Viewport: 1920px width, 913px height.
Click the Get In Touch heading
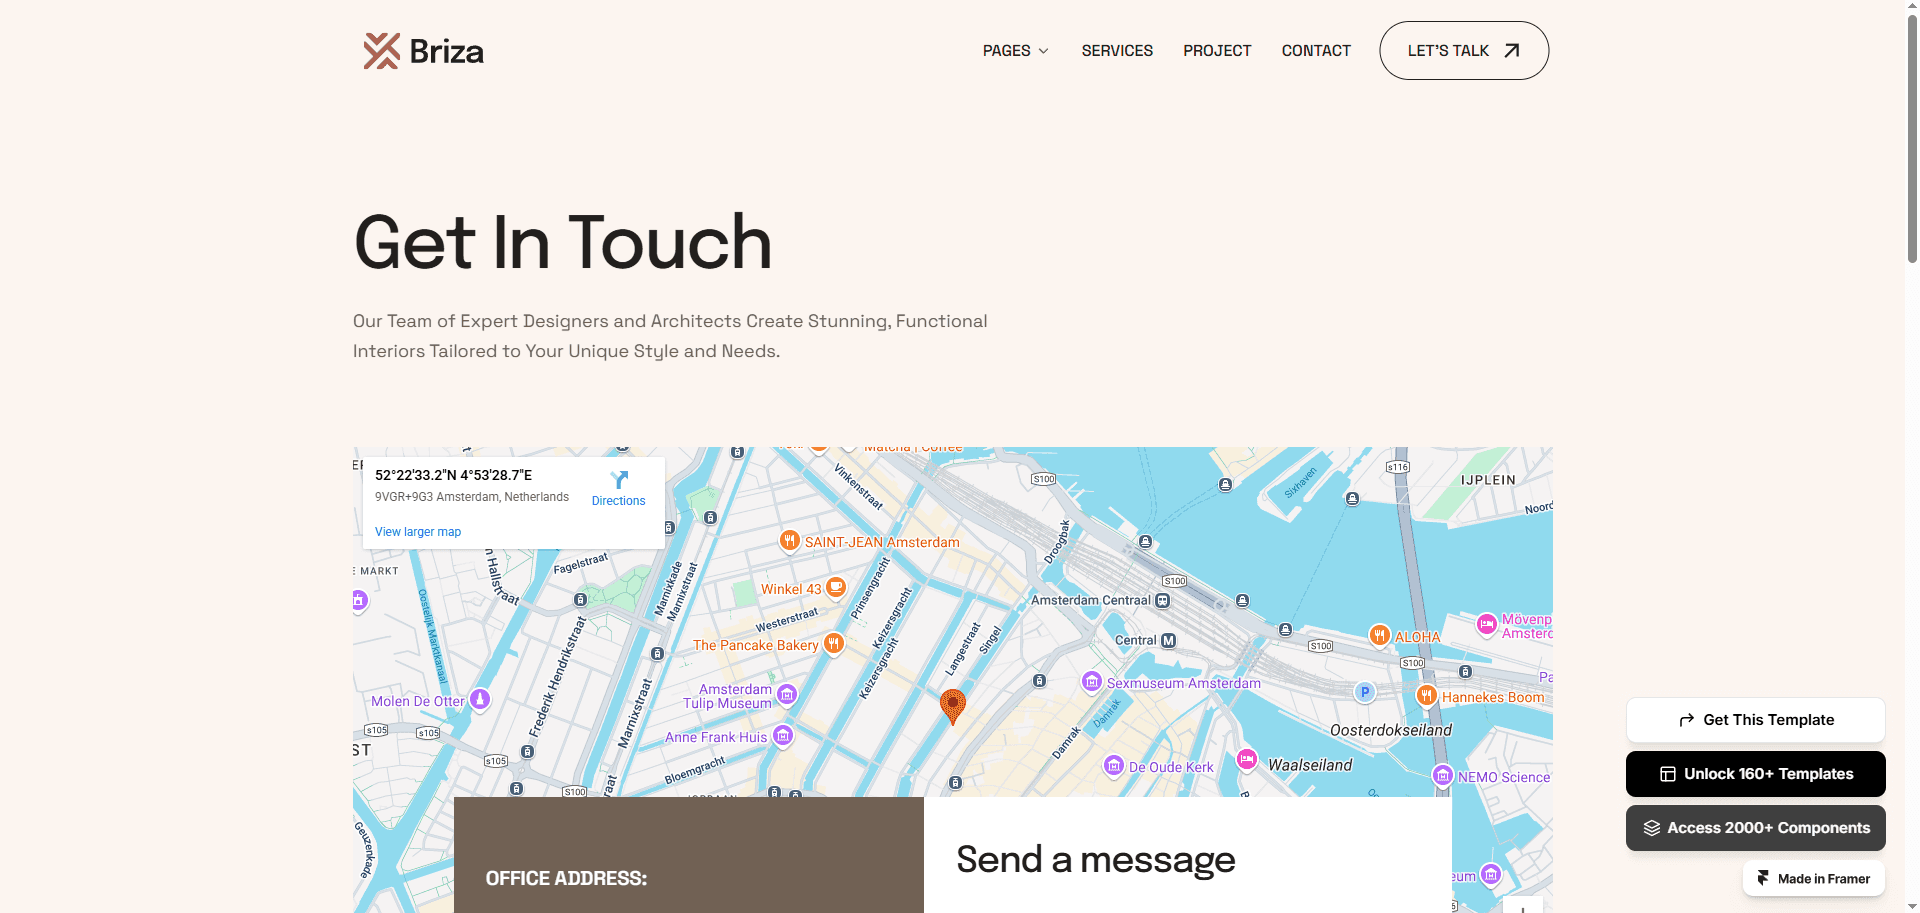[563, 243]
